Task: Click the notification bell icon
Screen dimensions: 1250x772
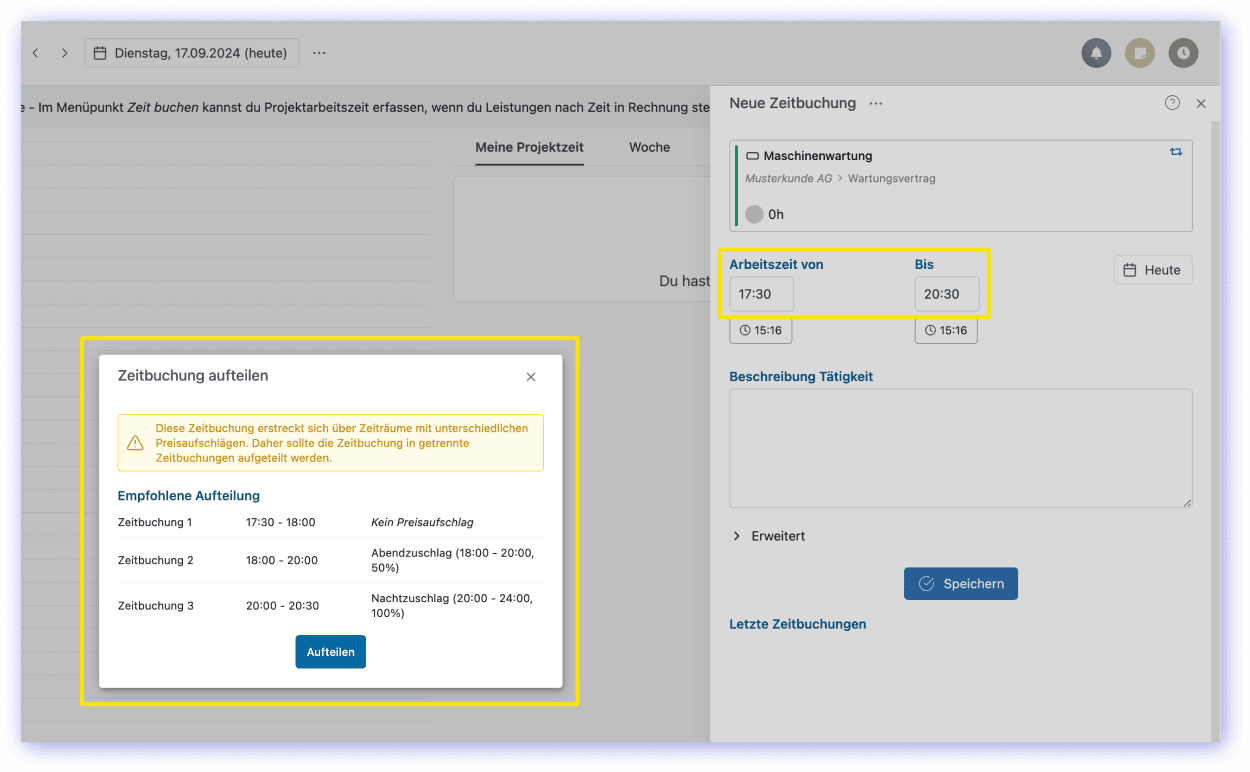Action: (x=1096, y=53)
